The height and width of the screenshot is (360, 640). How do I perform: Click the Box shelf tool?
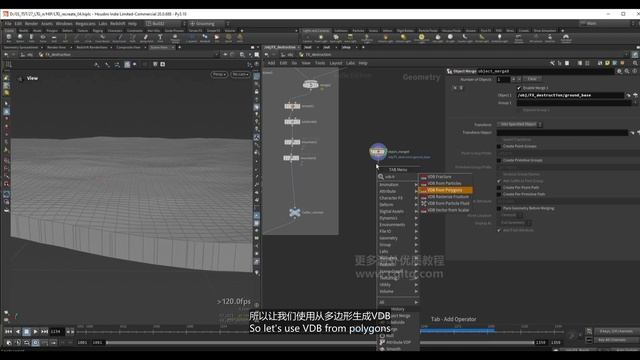(x=9, y=38)
